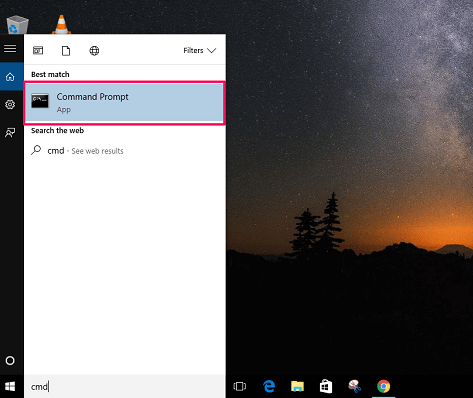This screenshot has height=398, width=473.
Task: Select the Recycle Bin desktop icon
Action: [x=17, y=25]
